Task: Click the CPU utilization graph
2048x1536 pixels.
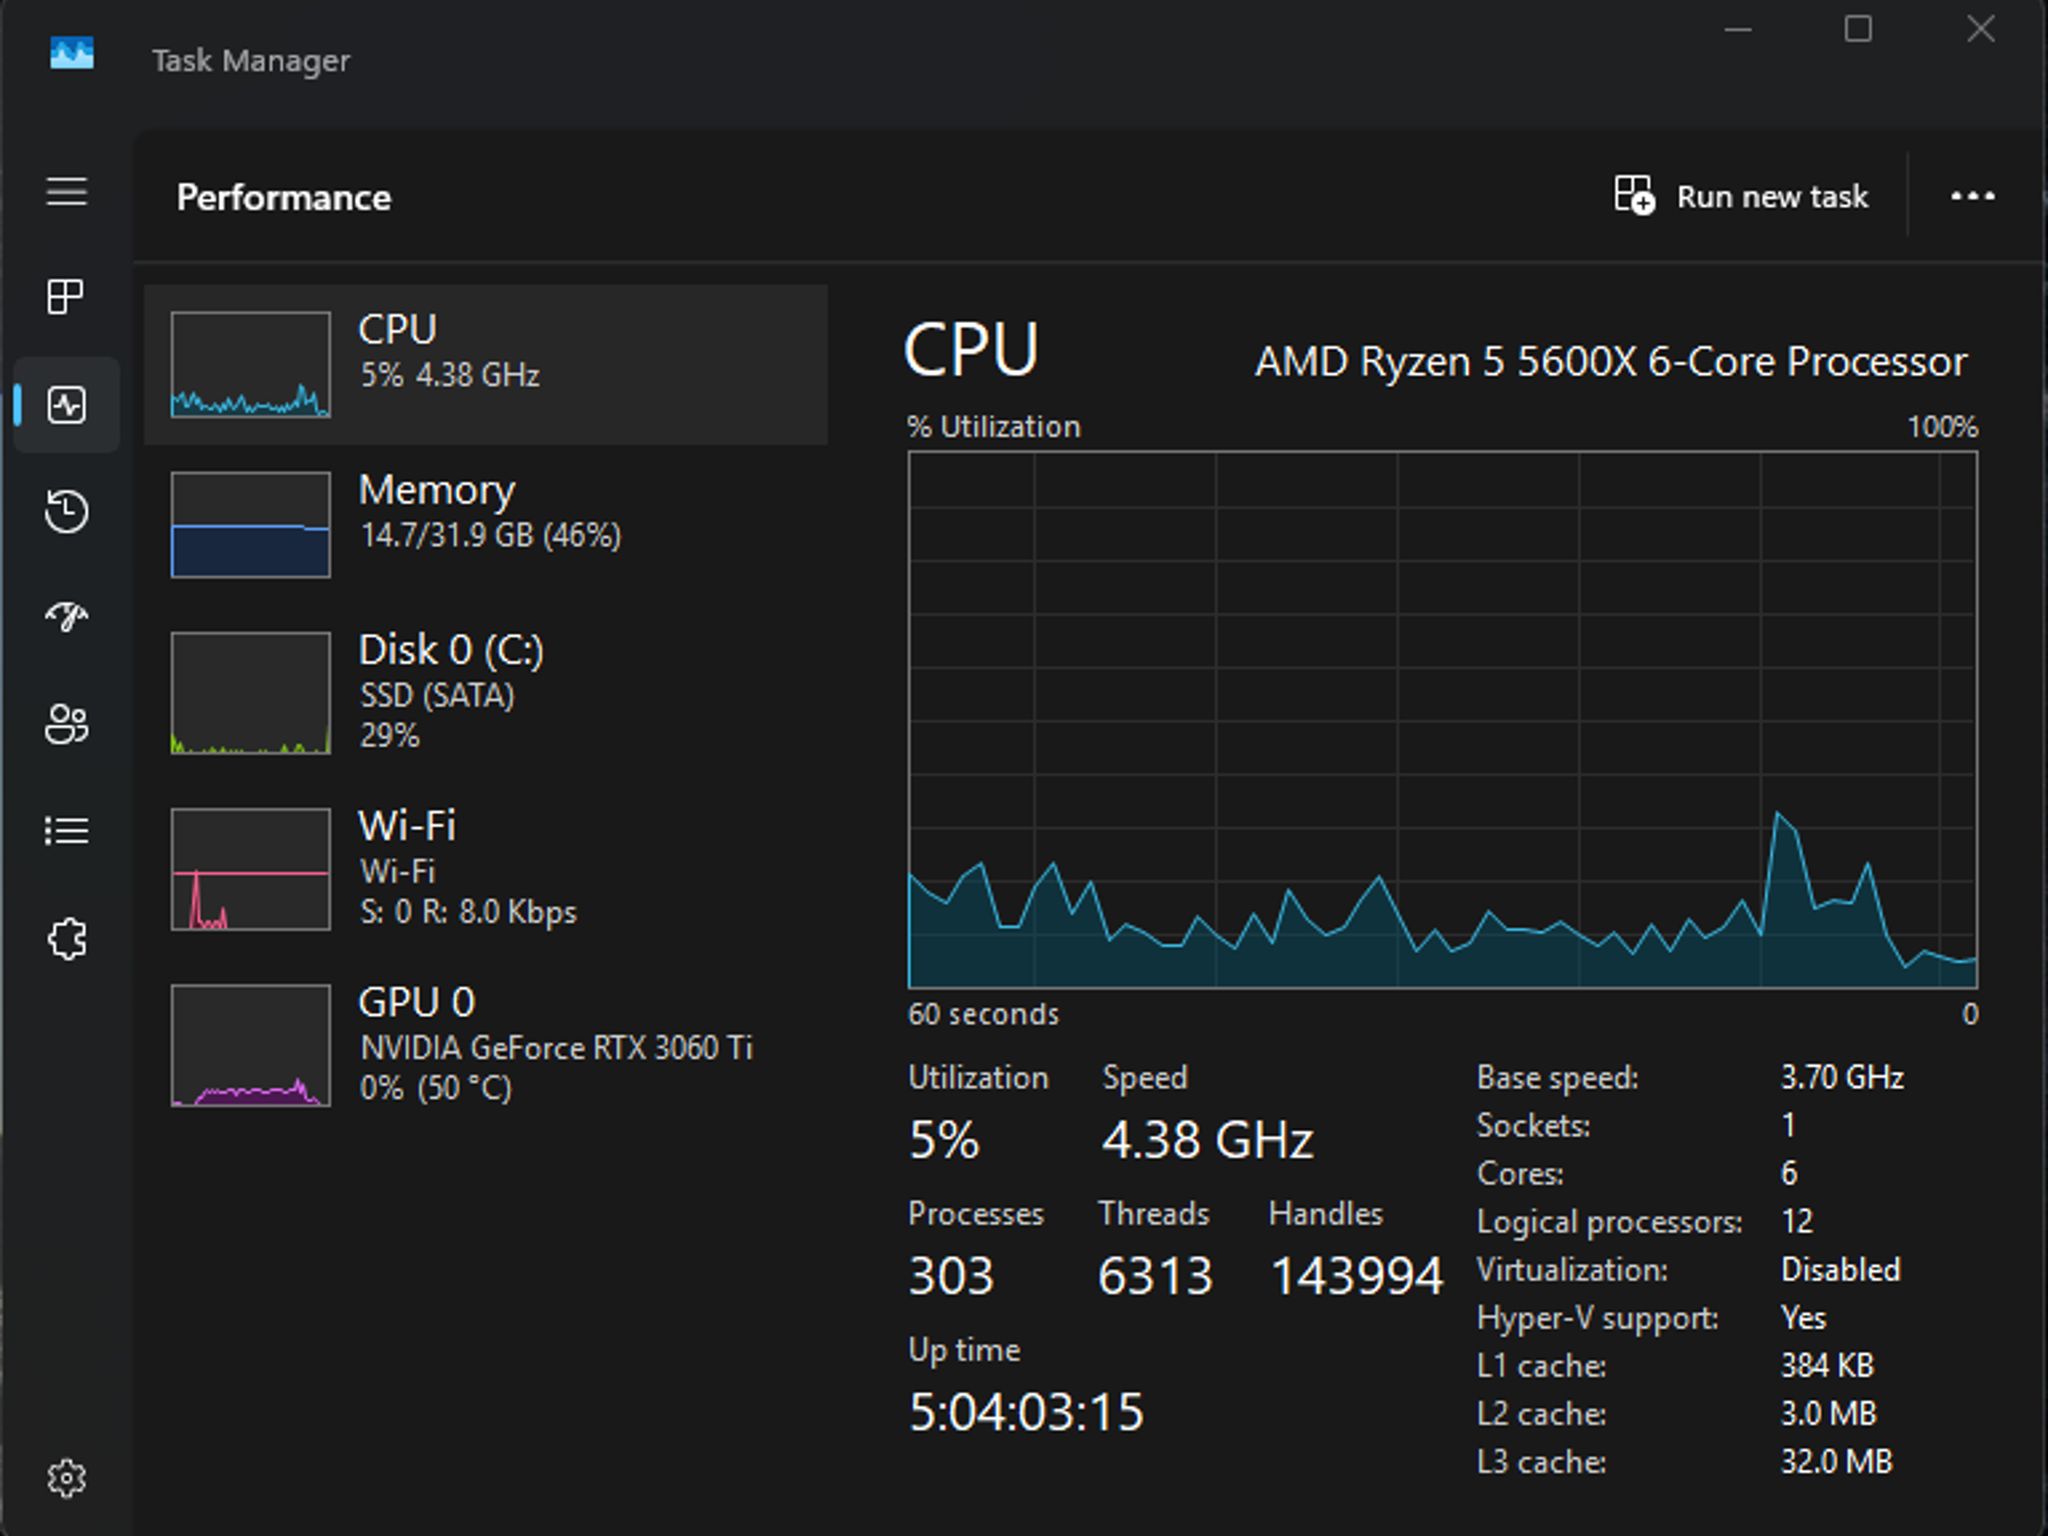Action: point(1442,720)
